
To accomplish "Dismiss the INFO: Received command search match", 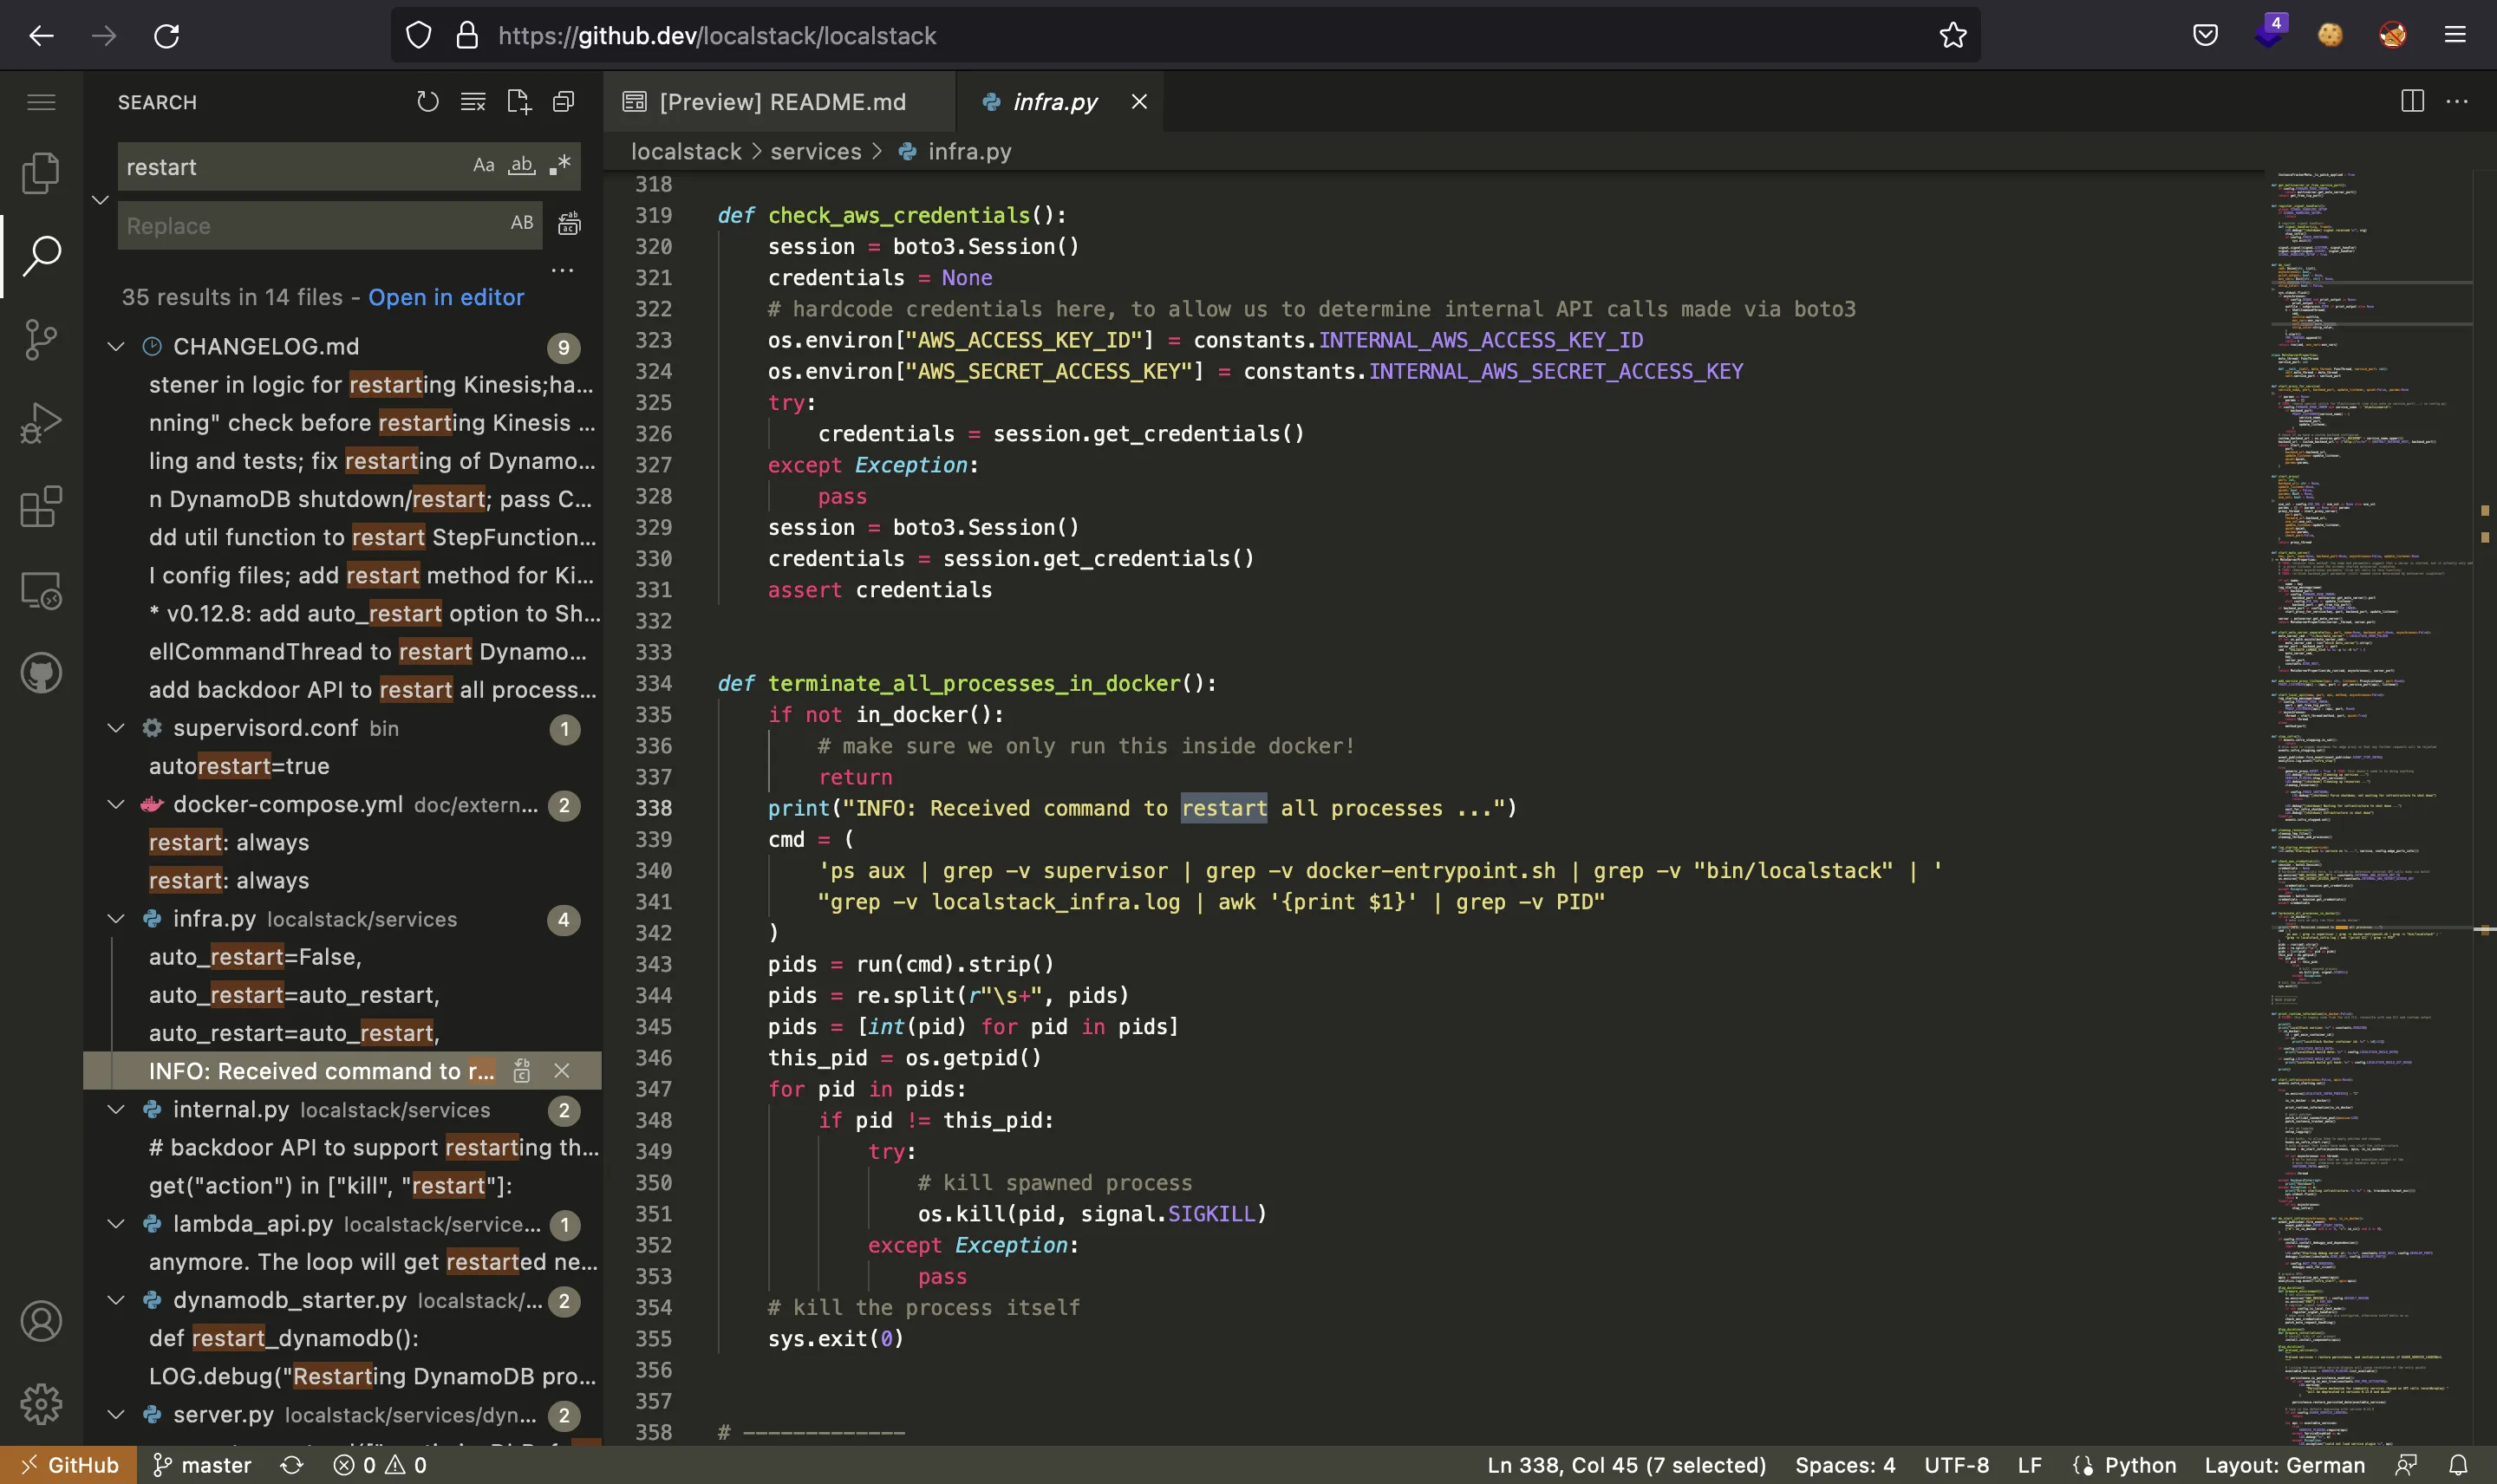I will [x=562, y=1071].
